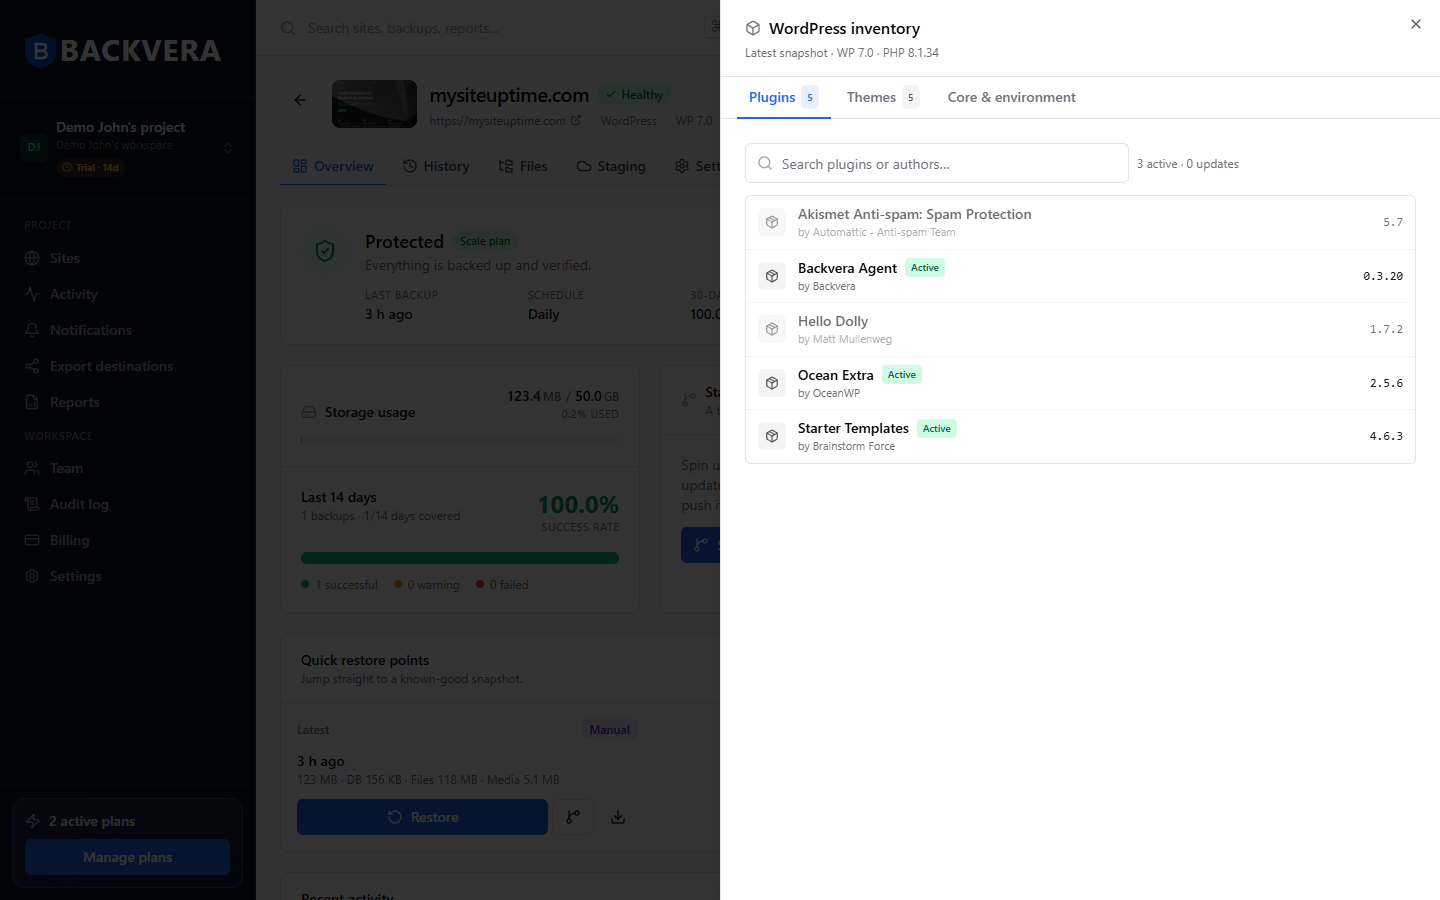Go back using the left arrow icon
The image size is (1440, 900).
coord(300,100)
